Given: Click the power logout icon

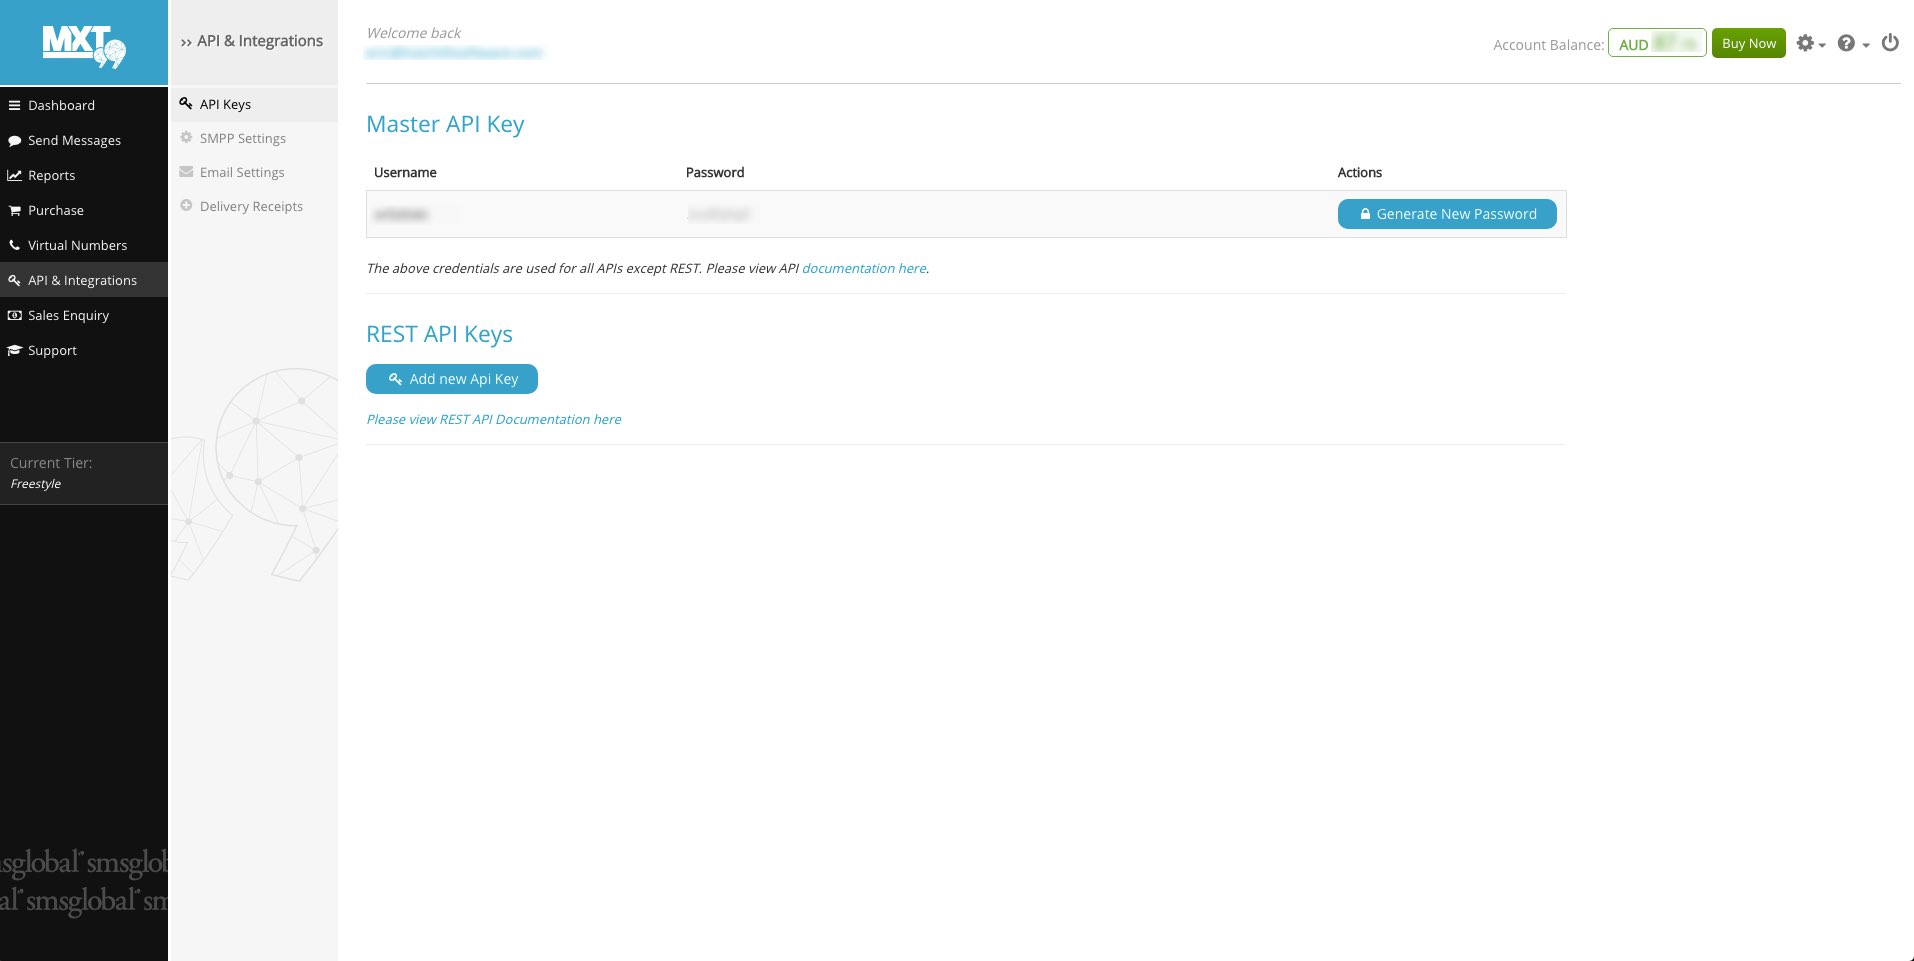Looking at the screenshot, I should click(x=1890, y=43).
